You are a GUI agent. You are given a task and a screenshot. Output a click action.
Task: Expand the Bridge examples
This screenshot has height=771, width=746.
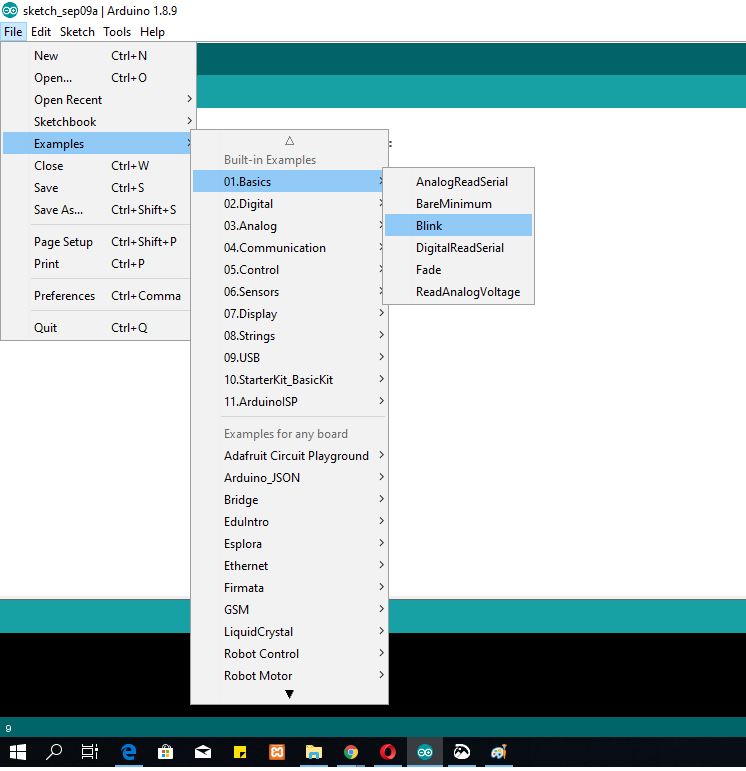pyautogui.click(x=290, y=500)
